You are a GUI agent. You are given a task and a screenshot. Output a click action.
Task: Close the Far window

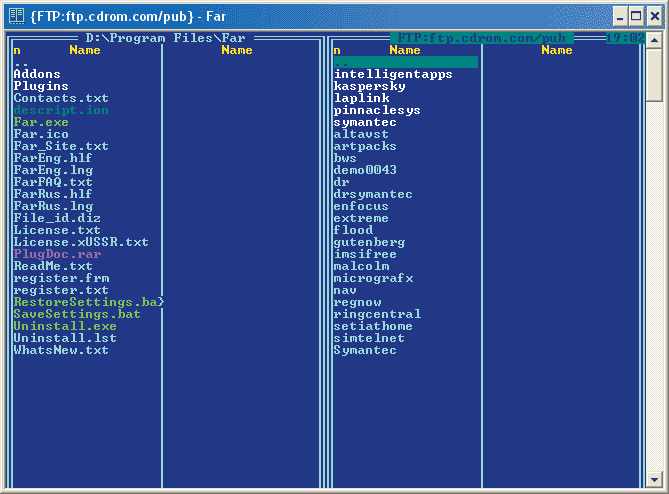pos(654,16)
